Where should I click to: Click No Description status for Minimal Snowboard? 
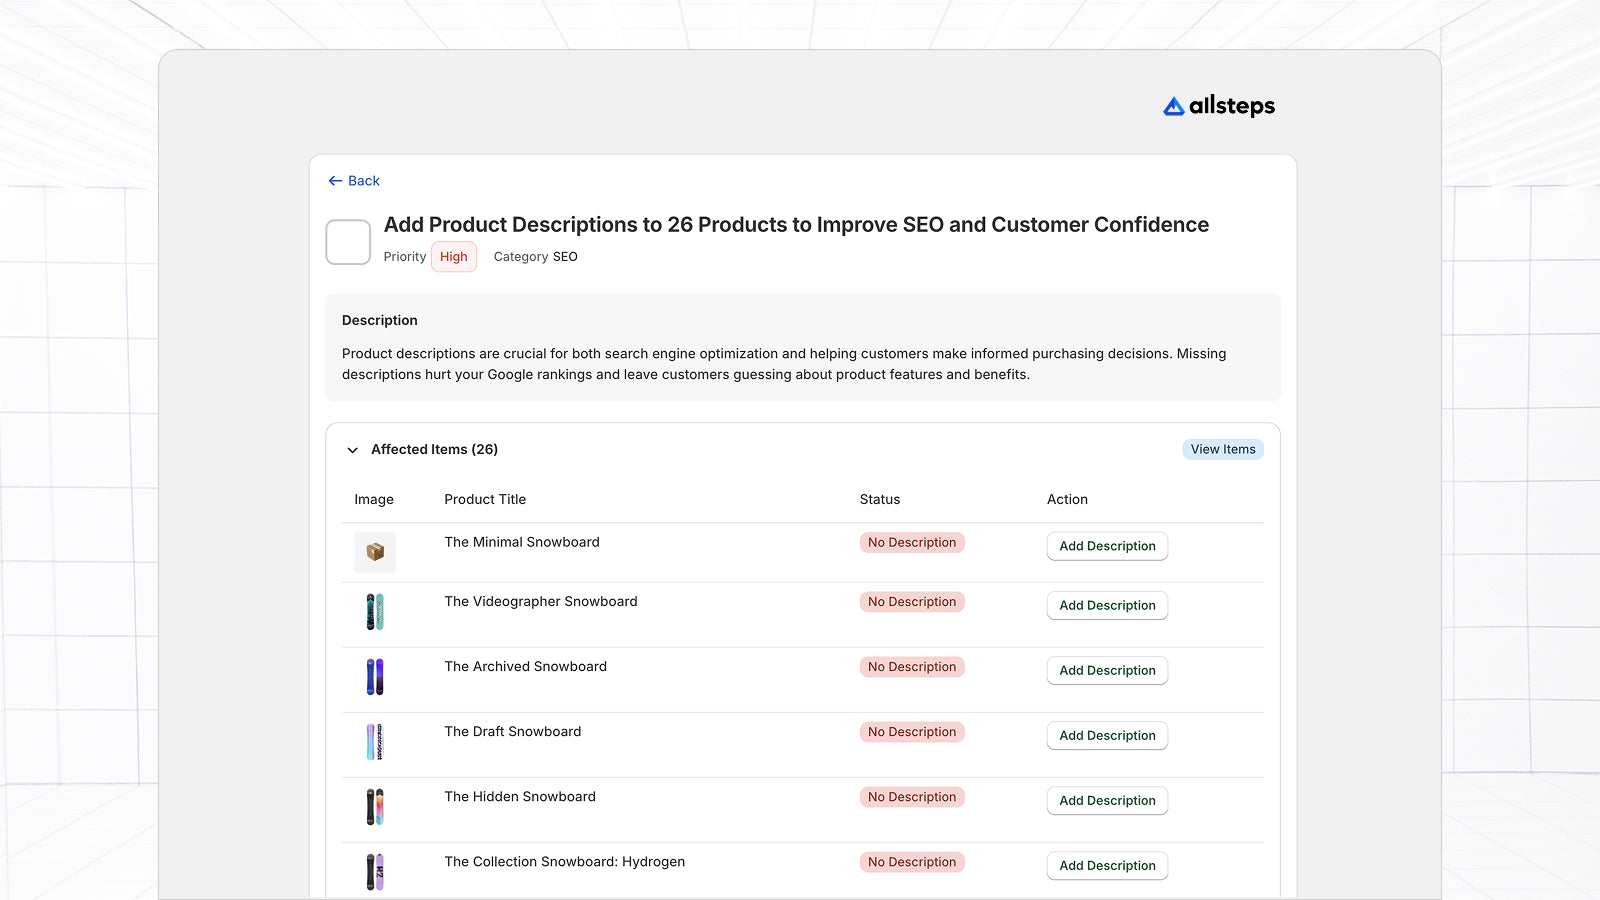pyautogui.click(x=912, y=543)
